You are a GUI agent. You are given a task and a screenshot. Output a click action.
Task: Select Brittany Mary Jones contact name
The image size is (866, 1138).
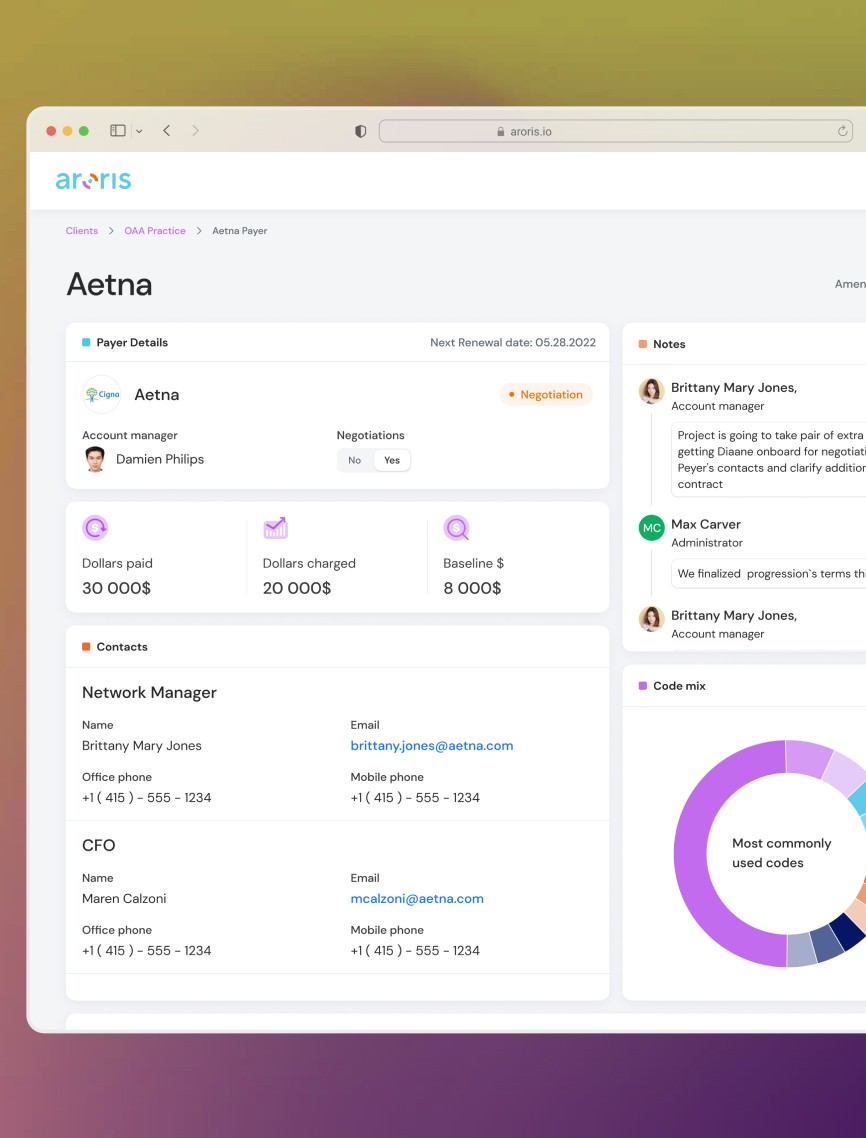tap(142, 745)
